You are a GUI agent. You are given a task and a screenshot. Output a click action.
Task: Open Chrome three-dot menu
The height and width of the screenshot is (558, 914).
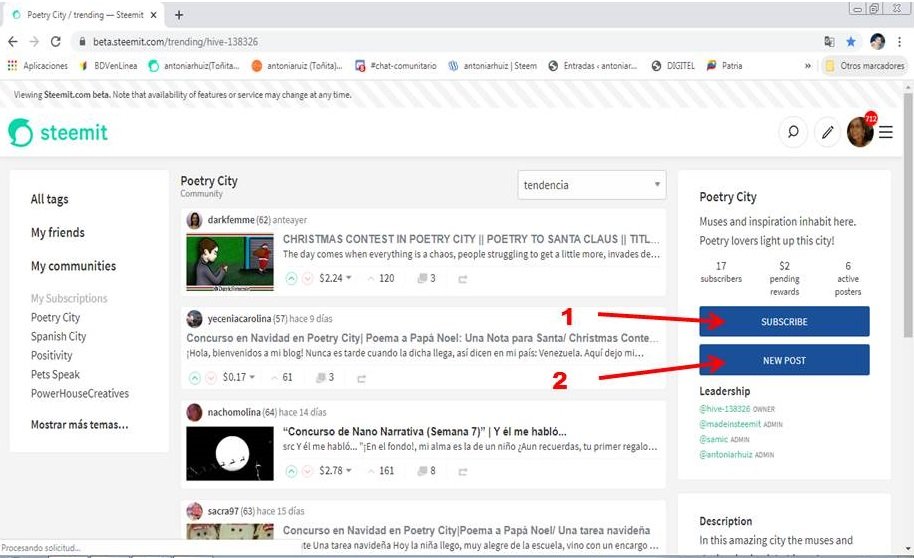pos(900,41)
